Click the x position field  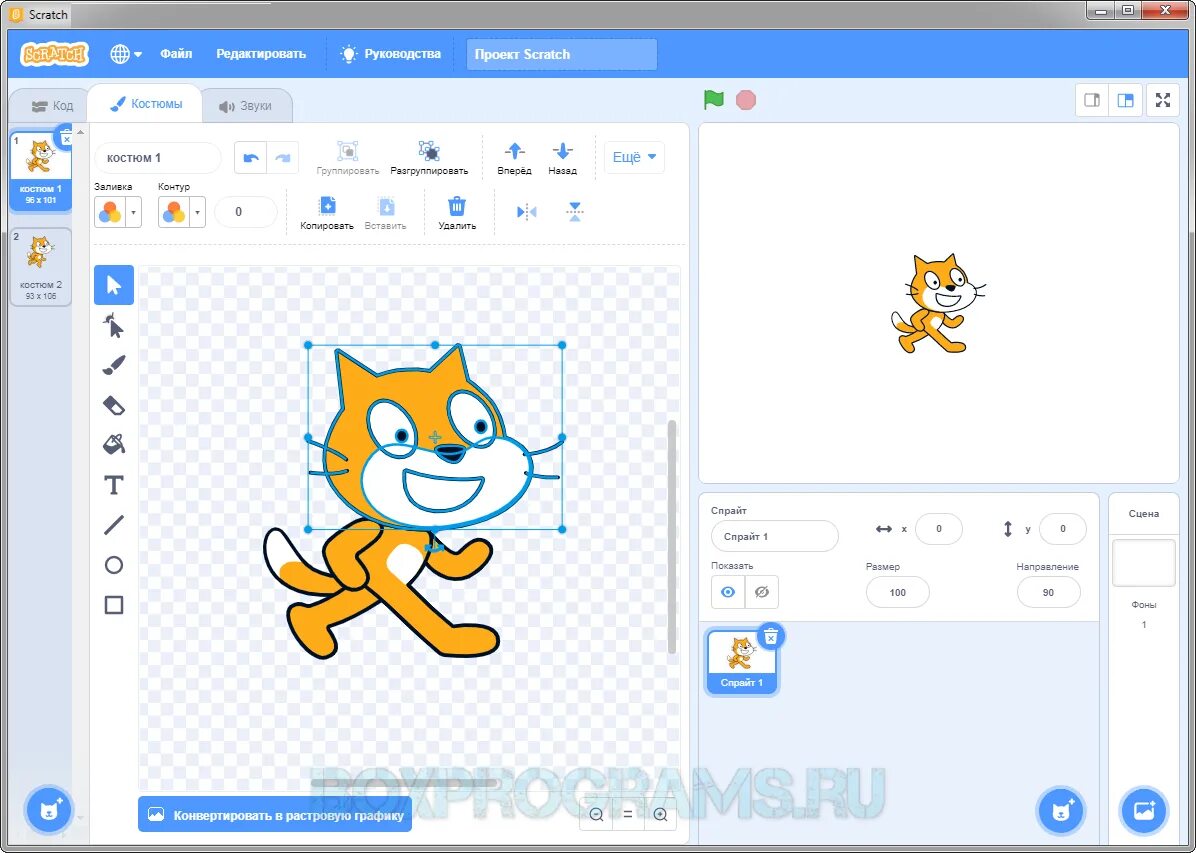938,529
